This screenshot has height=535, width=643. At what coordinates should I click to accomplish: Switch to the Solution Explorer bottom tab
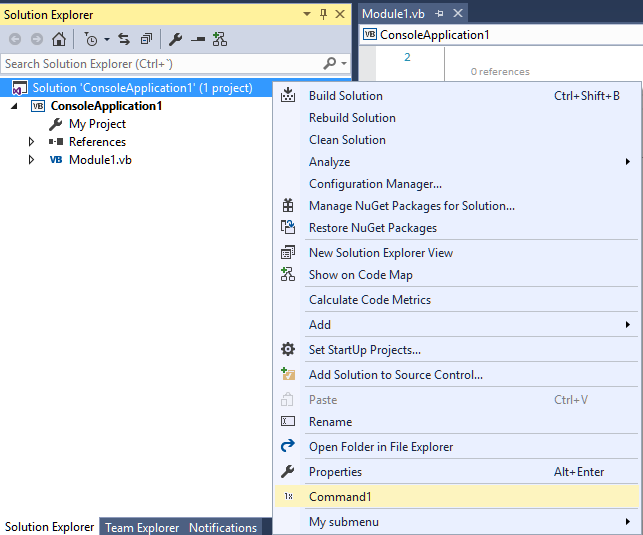[49, 527]
